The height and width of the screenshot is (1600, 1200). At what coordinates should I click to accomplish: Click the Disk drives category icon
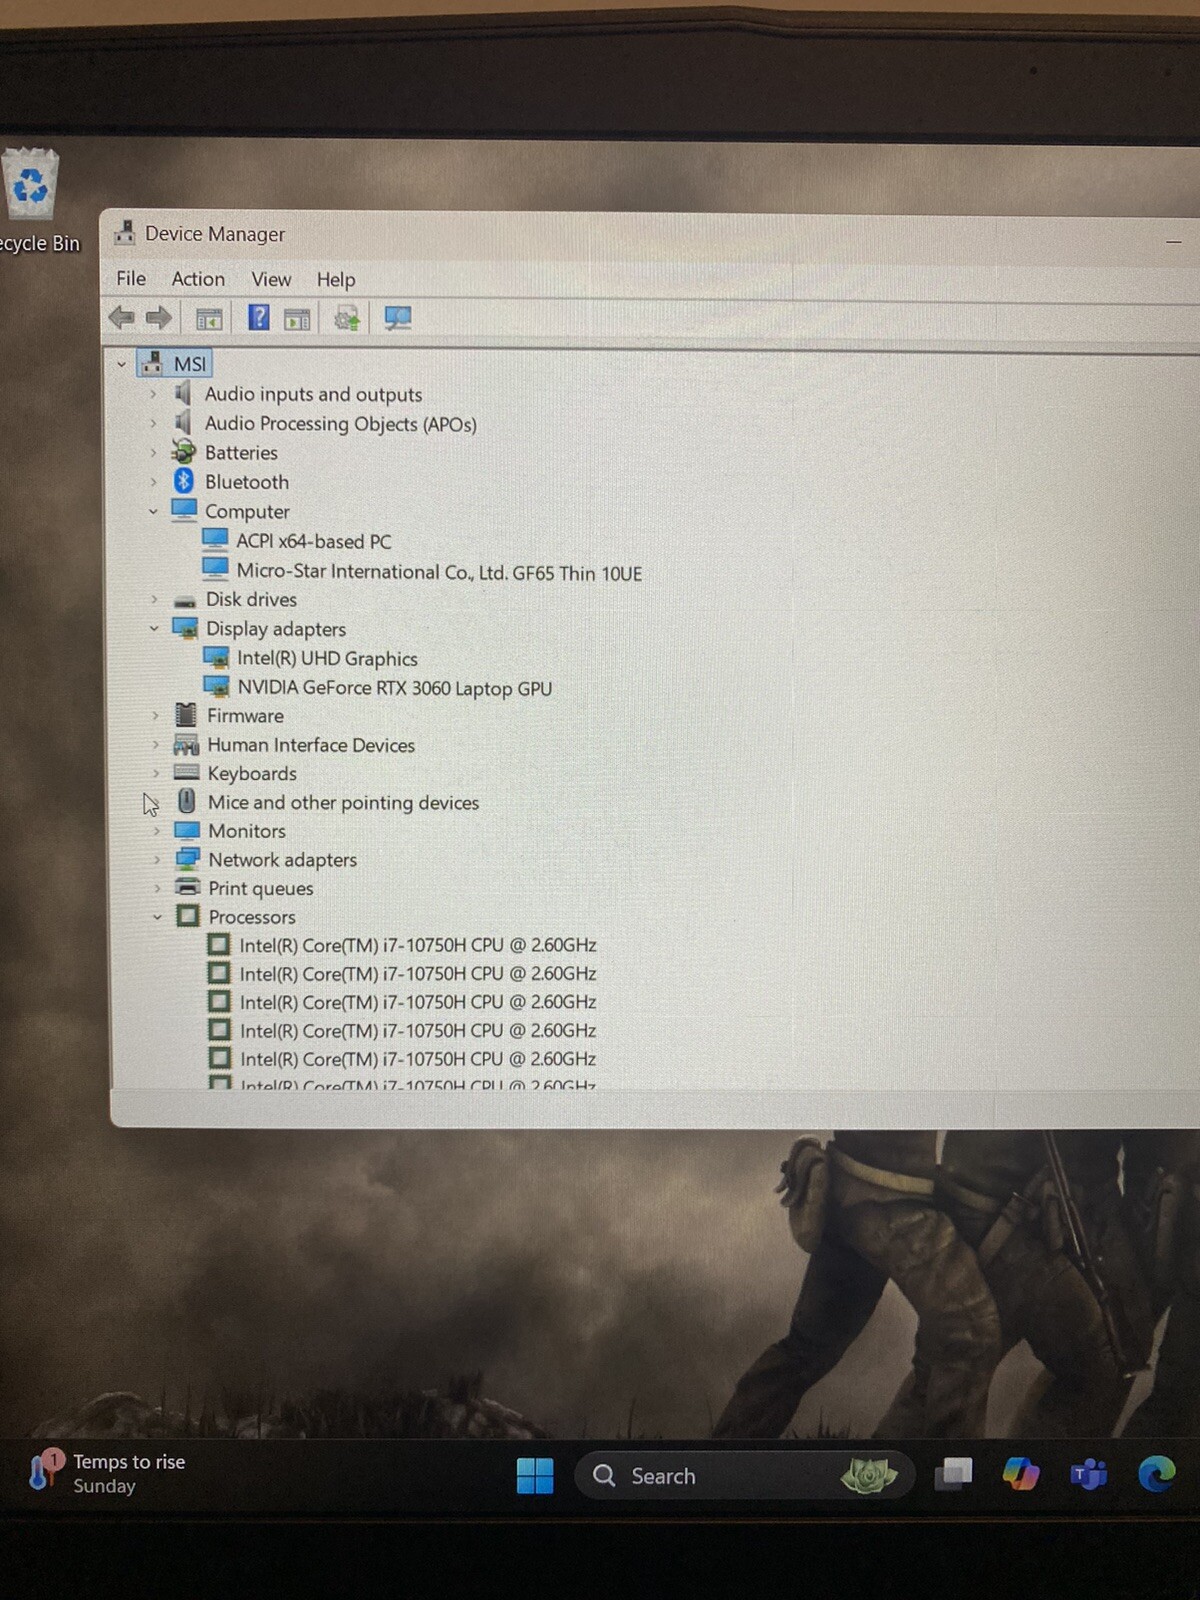pos(185,600)
